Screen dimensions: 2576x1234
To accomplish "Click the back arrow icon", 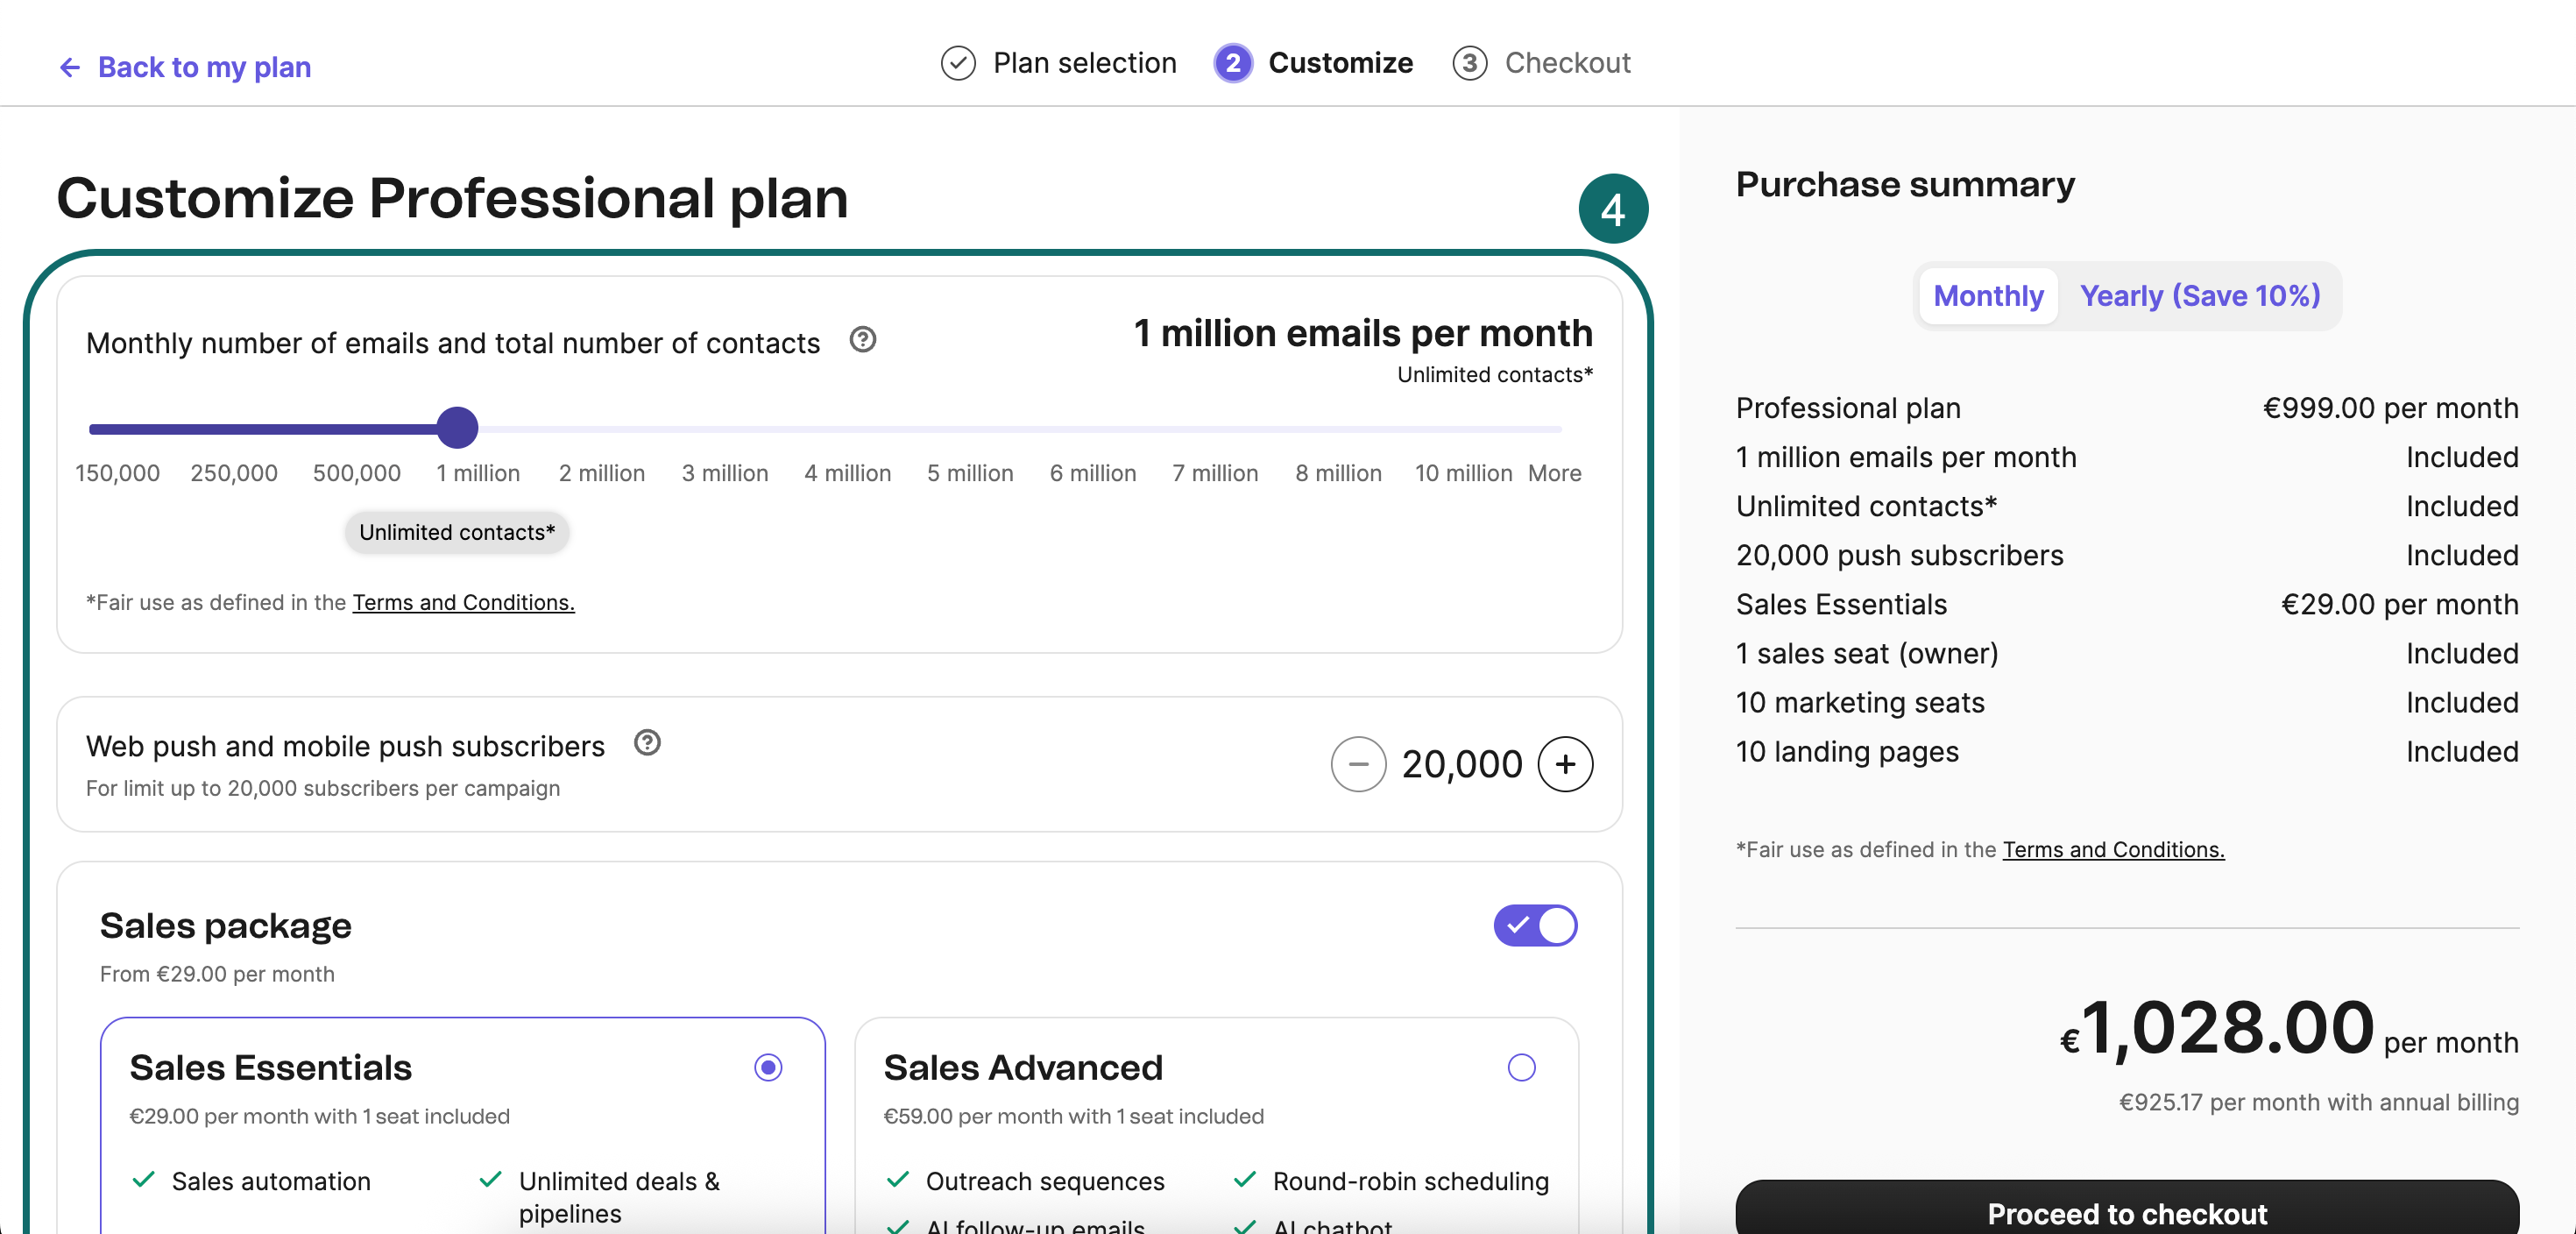I will [x=69, y=67].
